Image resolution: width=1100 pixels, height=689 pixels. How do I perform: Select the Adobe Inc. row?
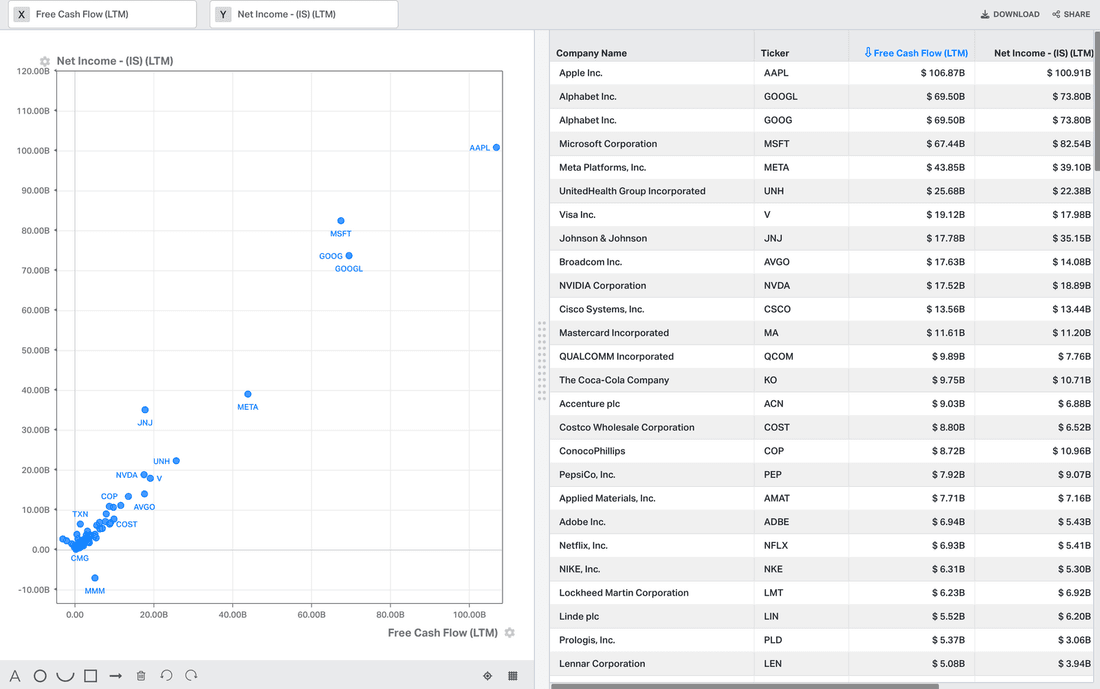(822, 522)
